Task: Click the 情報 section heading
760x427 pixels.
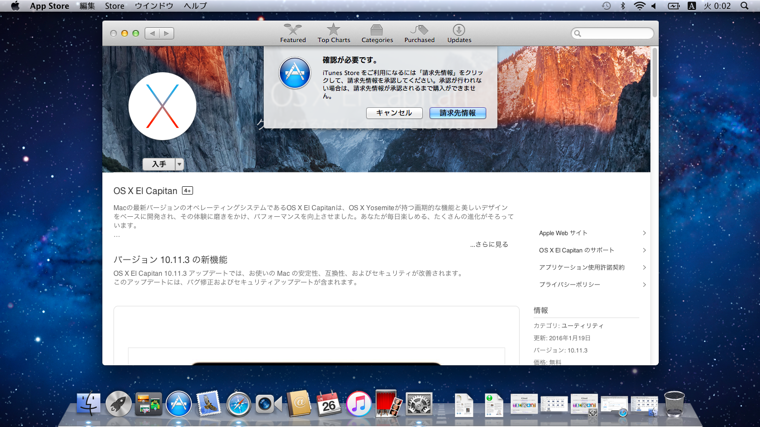Action: [540, 310]
